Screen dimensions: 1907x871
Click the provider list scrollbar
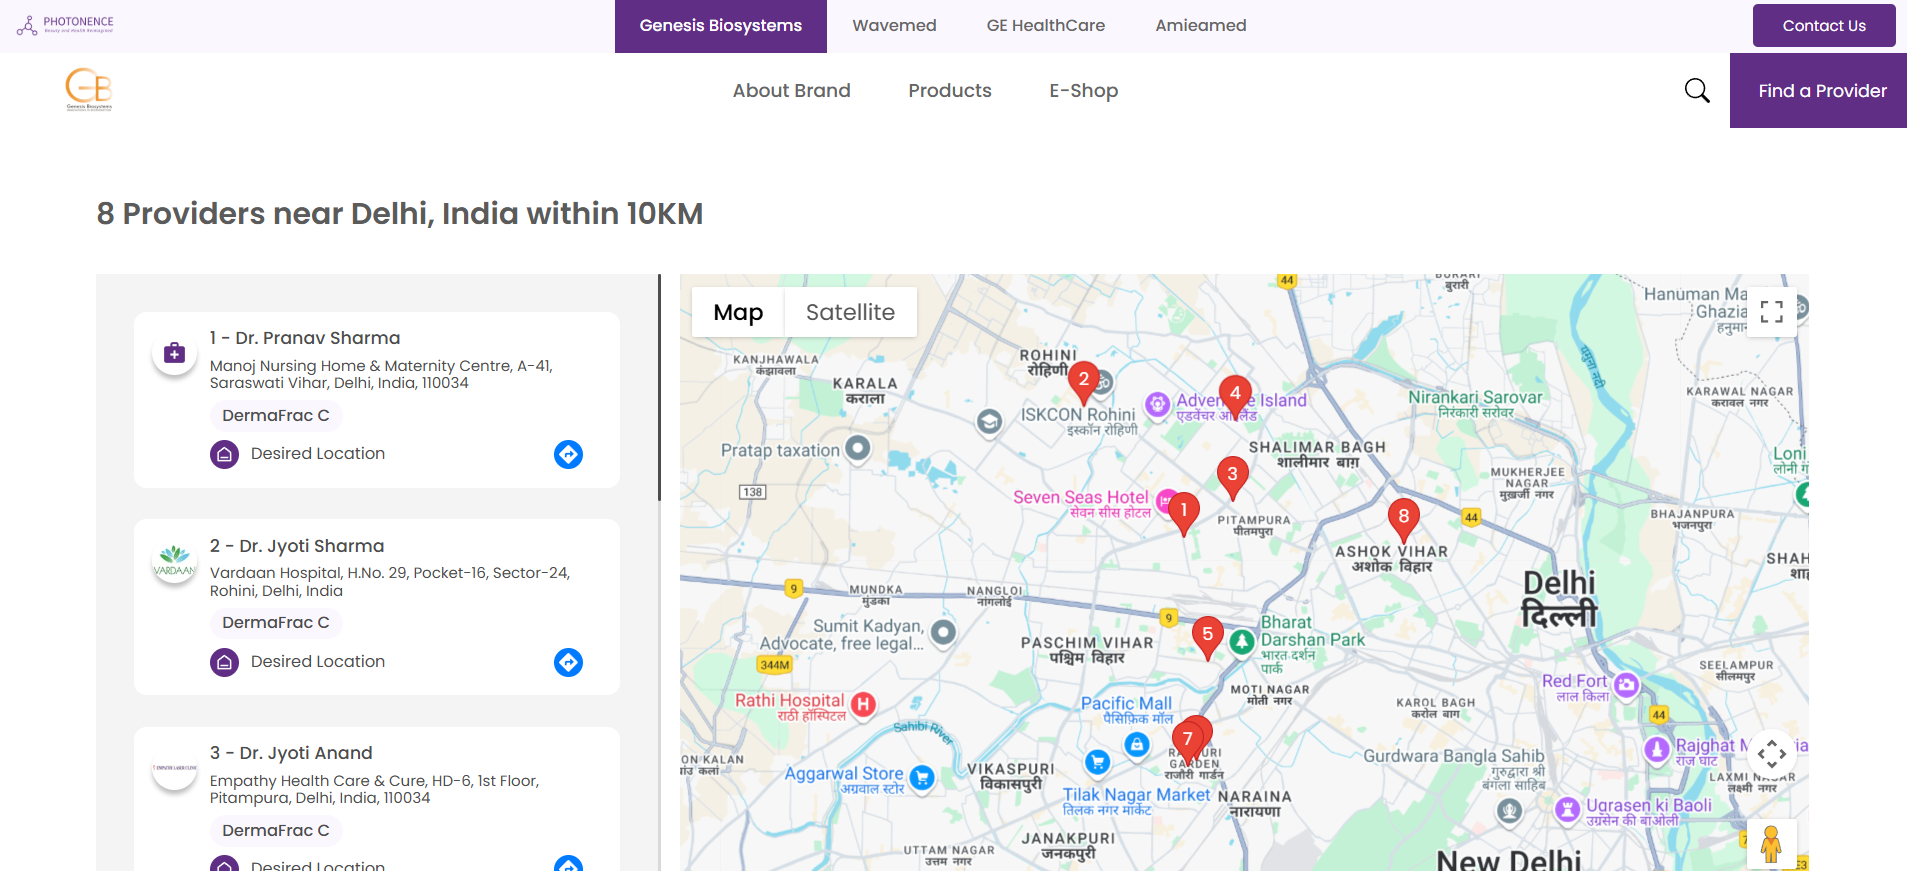(659, 388)
